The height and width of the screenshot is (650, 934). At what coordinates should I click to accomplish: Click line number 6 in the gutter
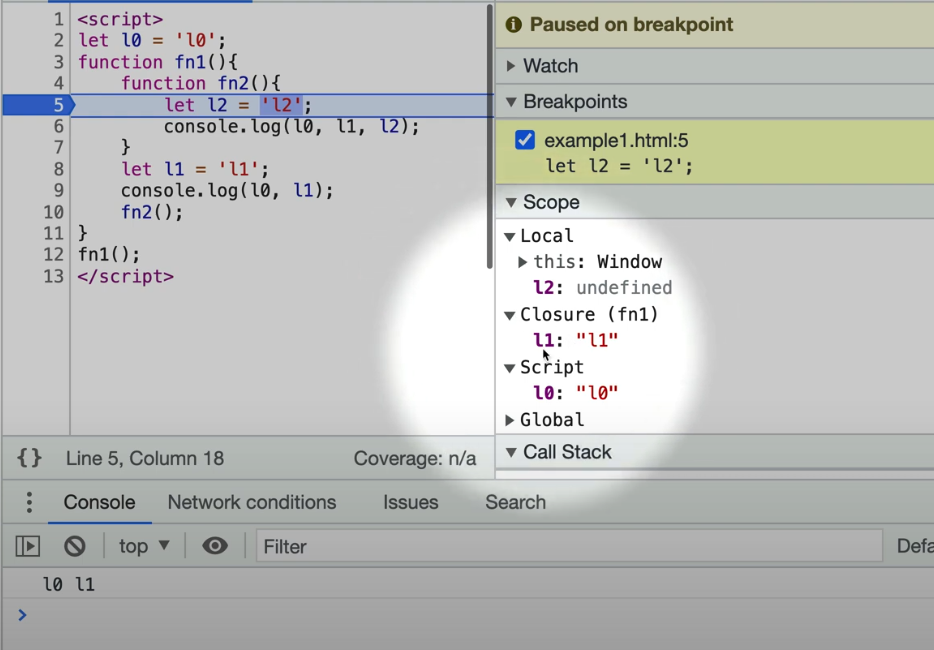pos(58,126)
